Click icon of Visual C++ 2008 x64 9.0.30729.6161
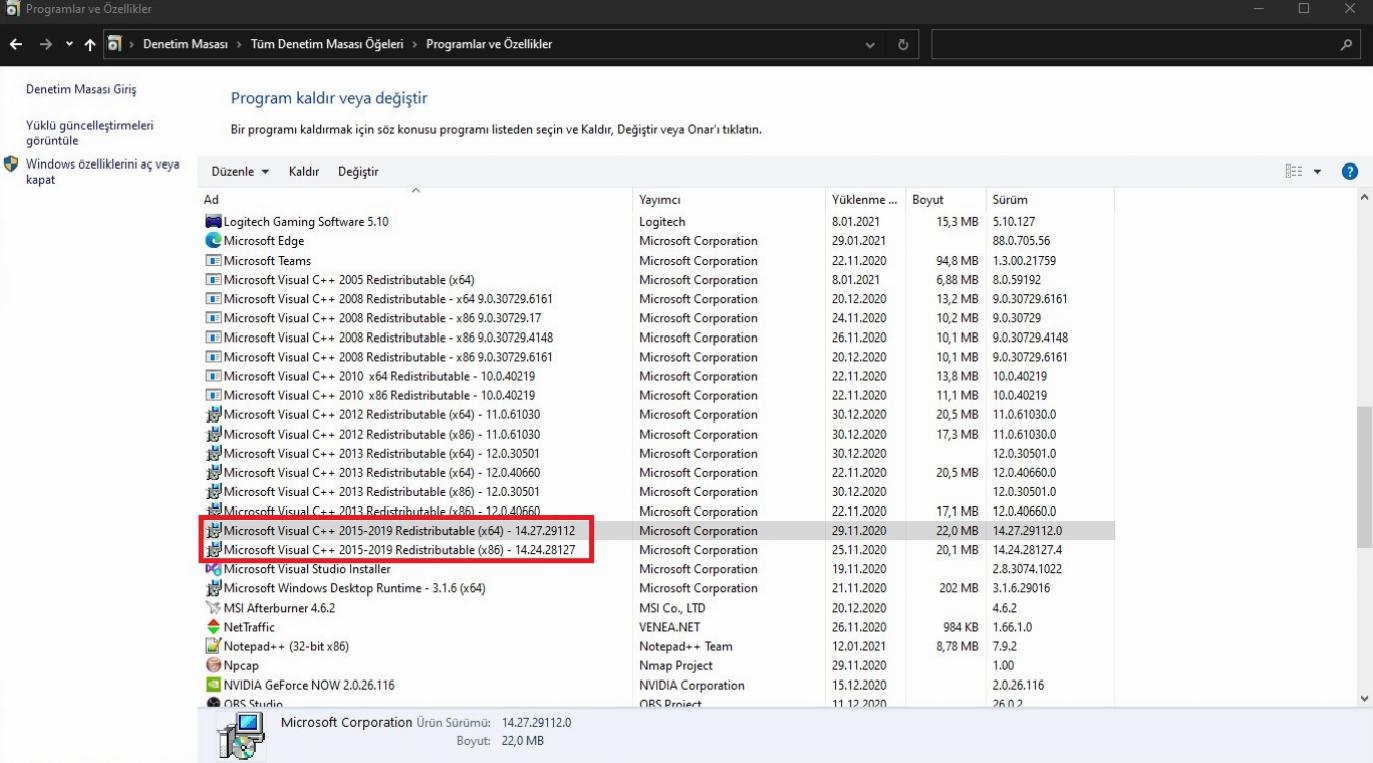 [x=213, y=299]
